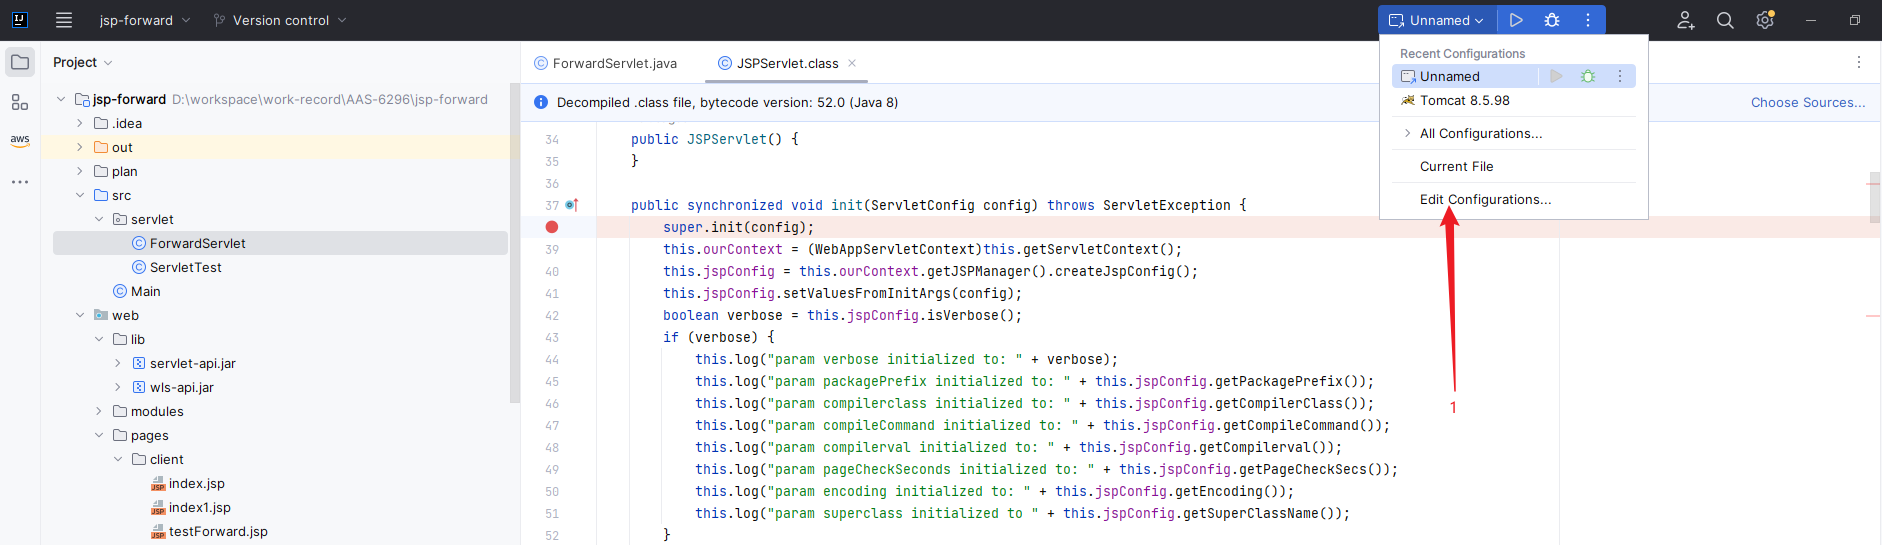The height and width of the screenshot is (545, 1882).
Task: Click the Choose Sources… link
Action: (1808, 102)
